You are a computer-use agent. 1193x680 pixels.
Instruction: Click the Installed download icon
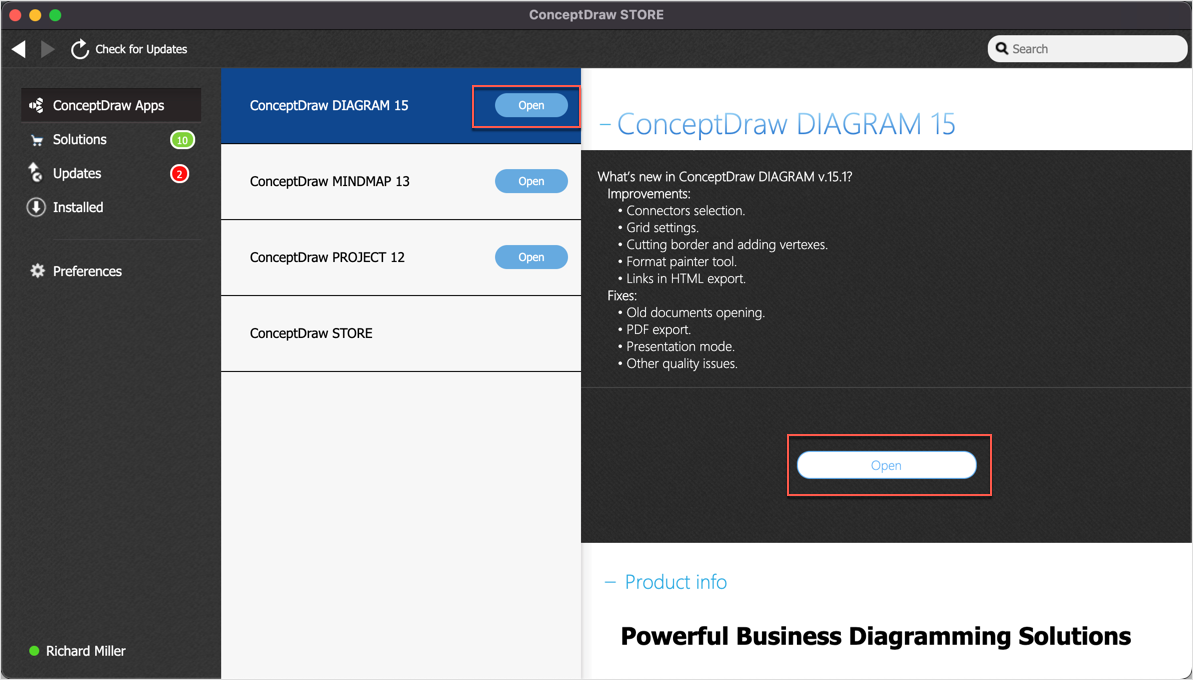pyautogui.click(x=36, y=207)
